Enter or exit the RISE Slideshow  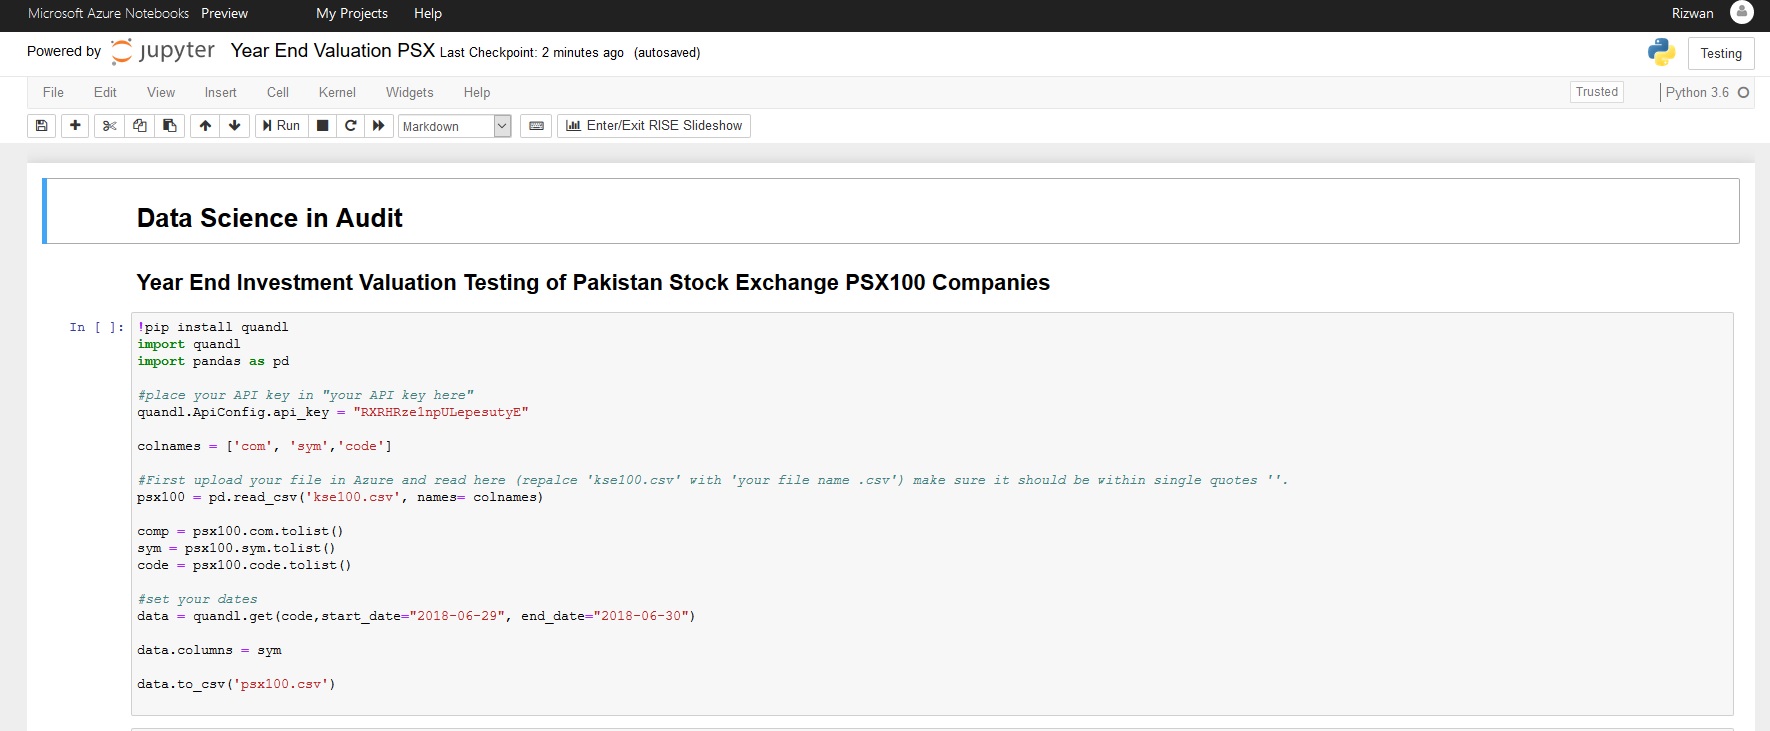coord(654,126)
